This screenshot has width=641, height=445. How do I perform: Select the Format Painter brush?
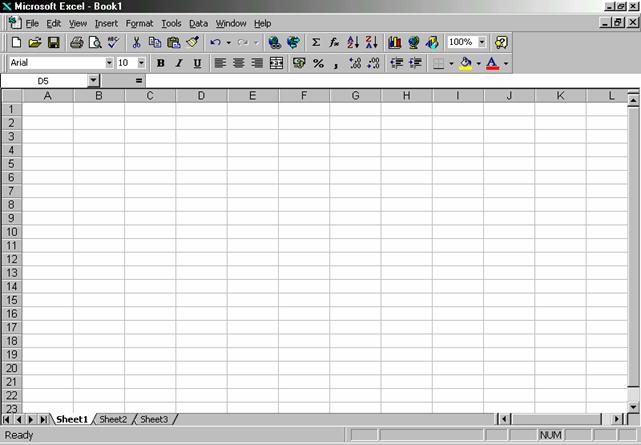[192, 43]
